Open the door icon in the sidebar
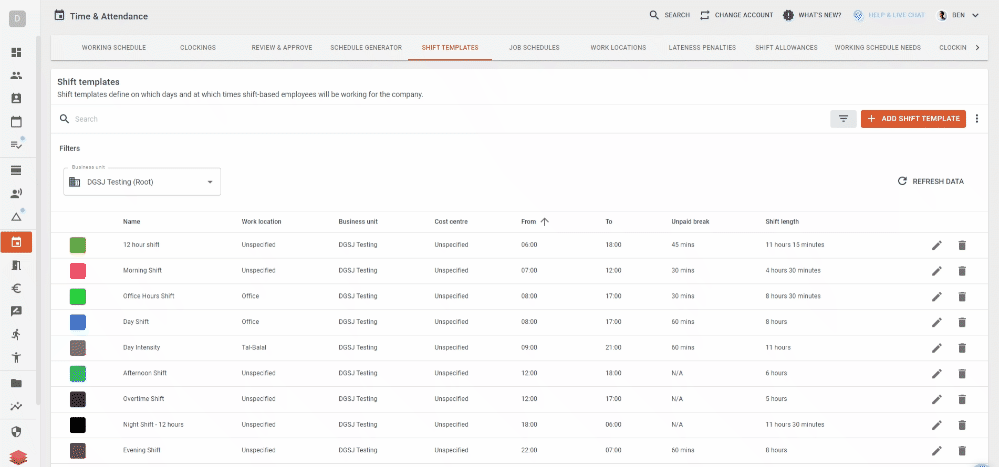Image resolution: width=999 pixels, height=467 pixels. pyautogui.click(x=17, y=266)
